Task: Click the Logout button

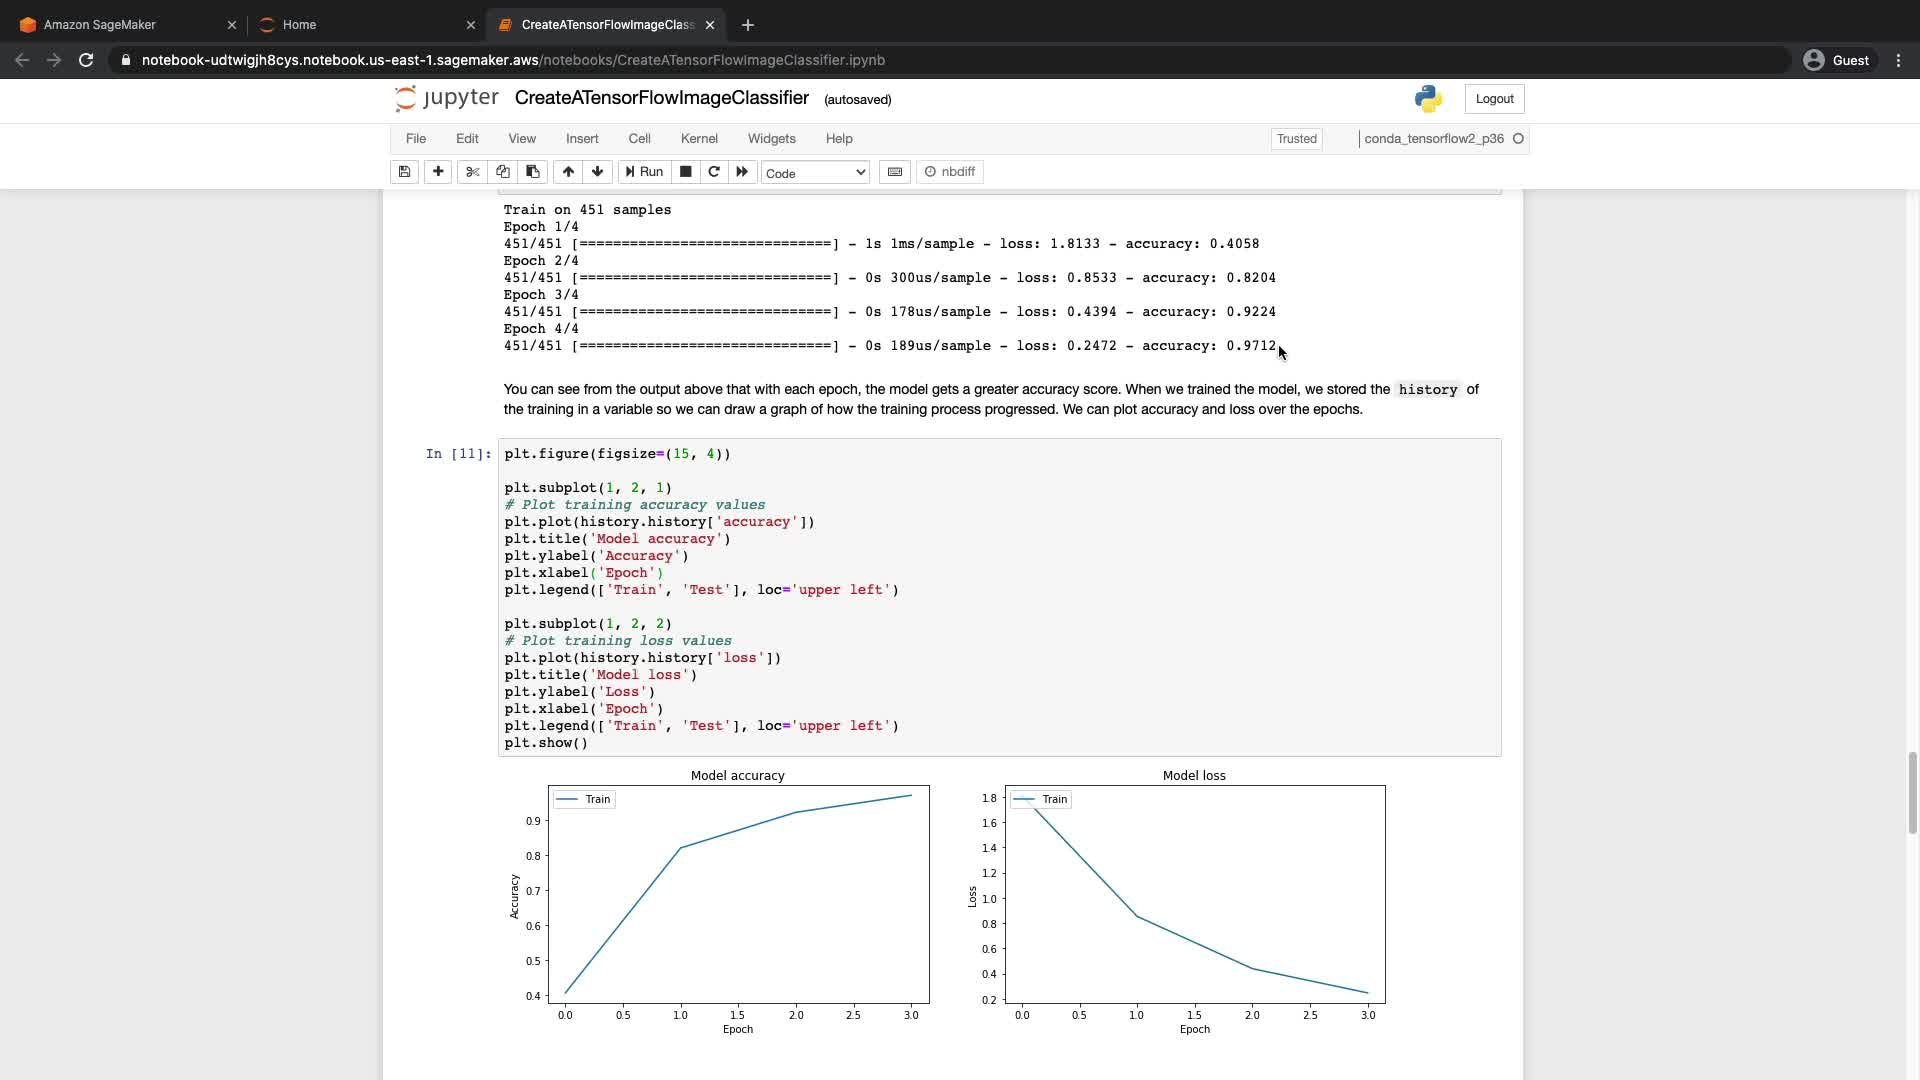Action: point(1494,99)
